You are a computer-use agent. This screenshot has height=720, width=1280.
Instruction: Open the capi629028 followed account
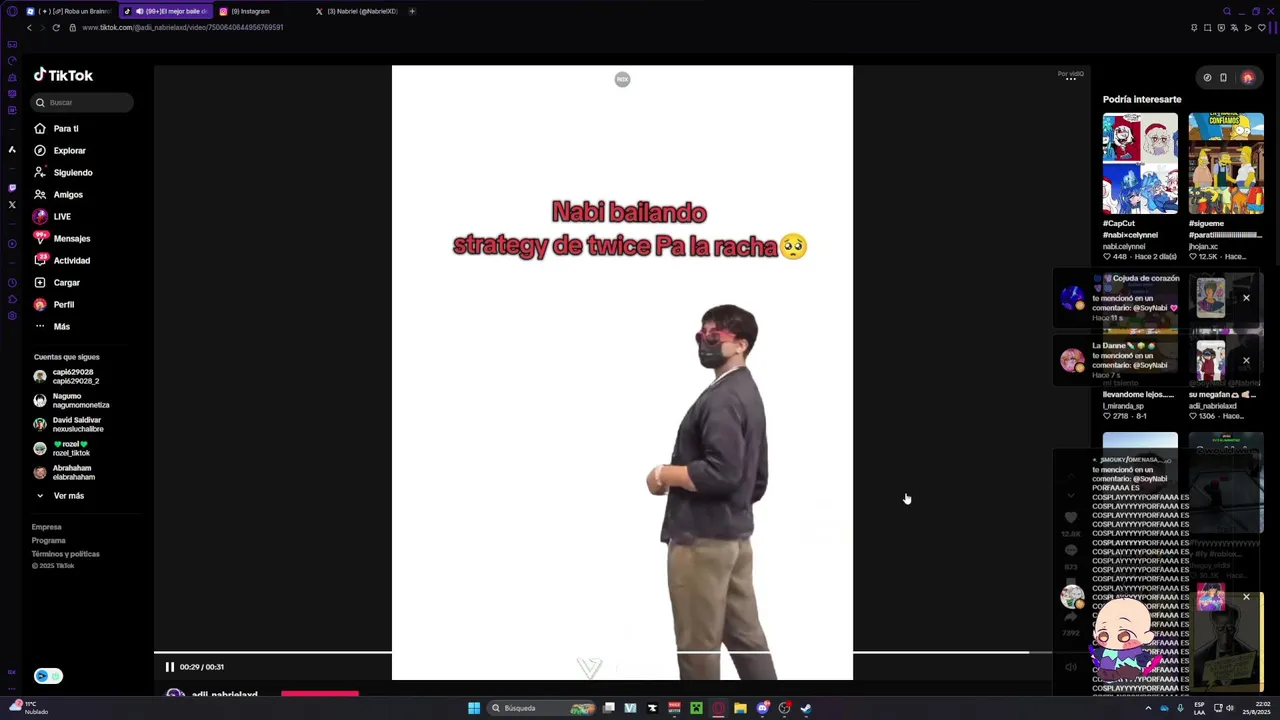(x=74, y=376)
